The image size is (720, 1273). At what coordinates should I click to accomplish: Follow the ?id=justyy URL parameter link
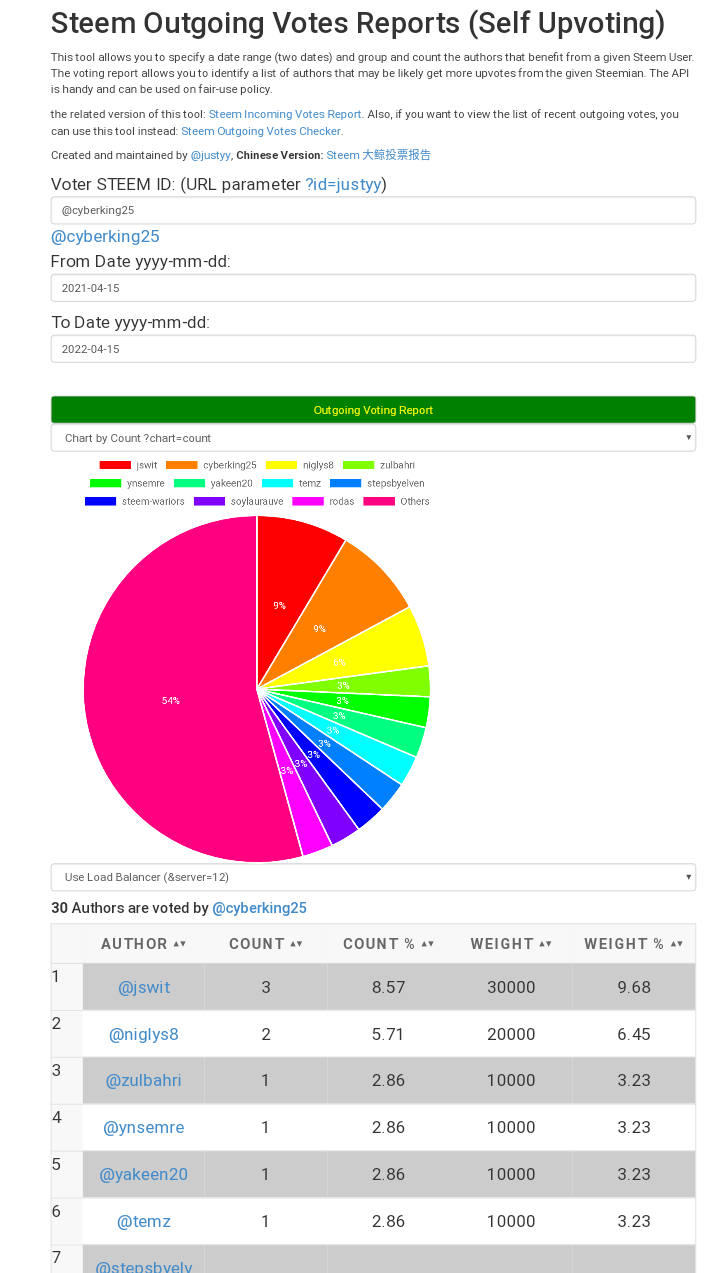tap(343, 184)
